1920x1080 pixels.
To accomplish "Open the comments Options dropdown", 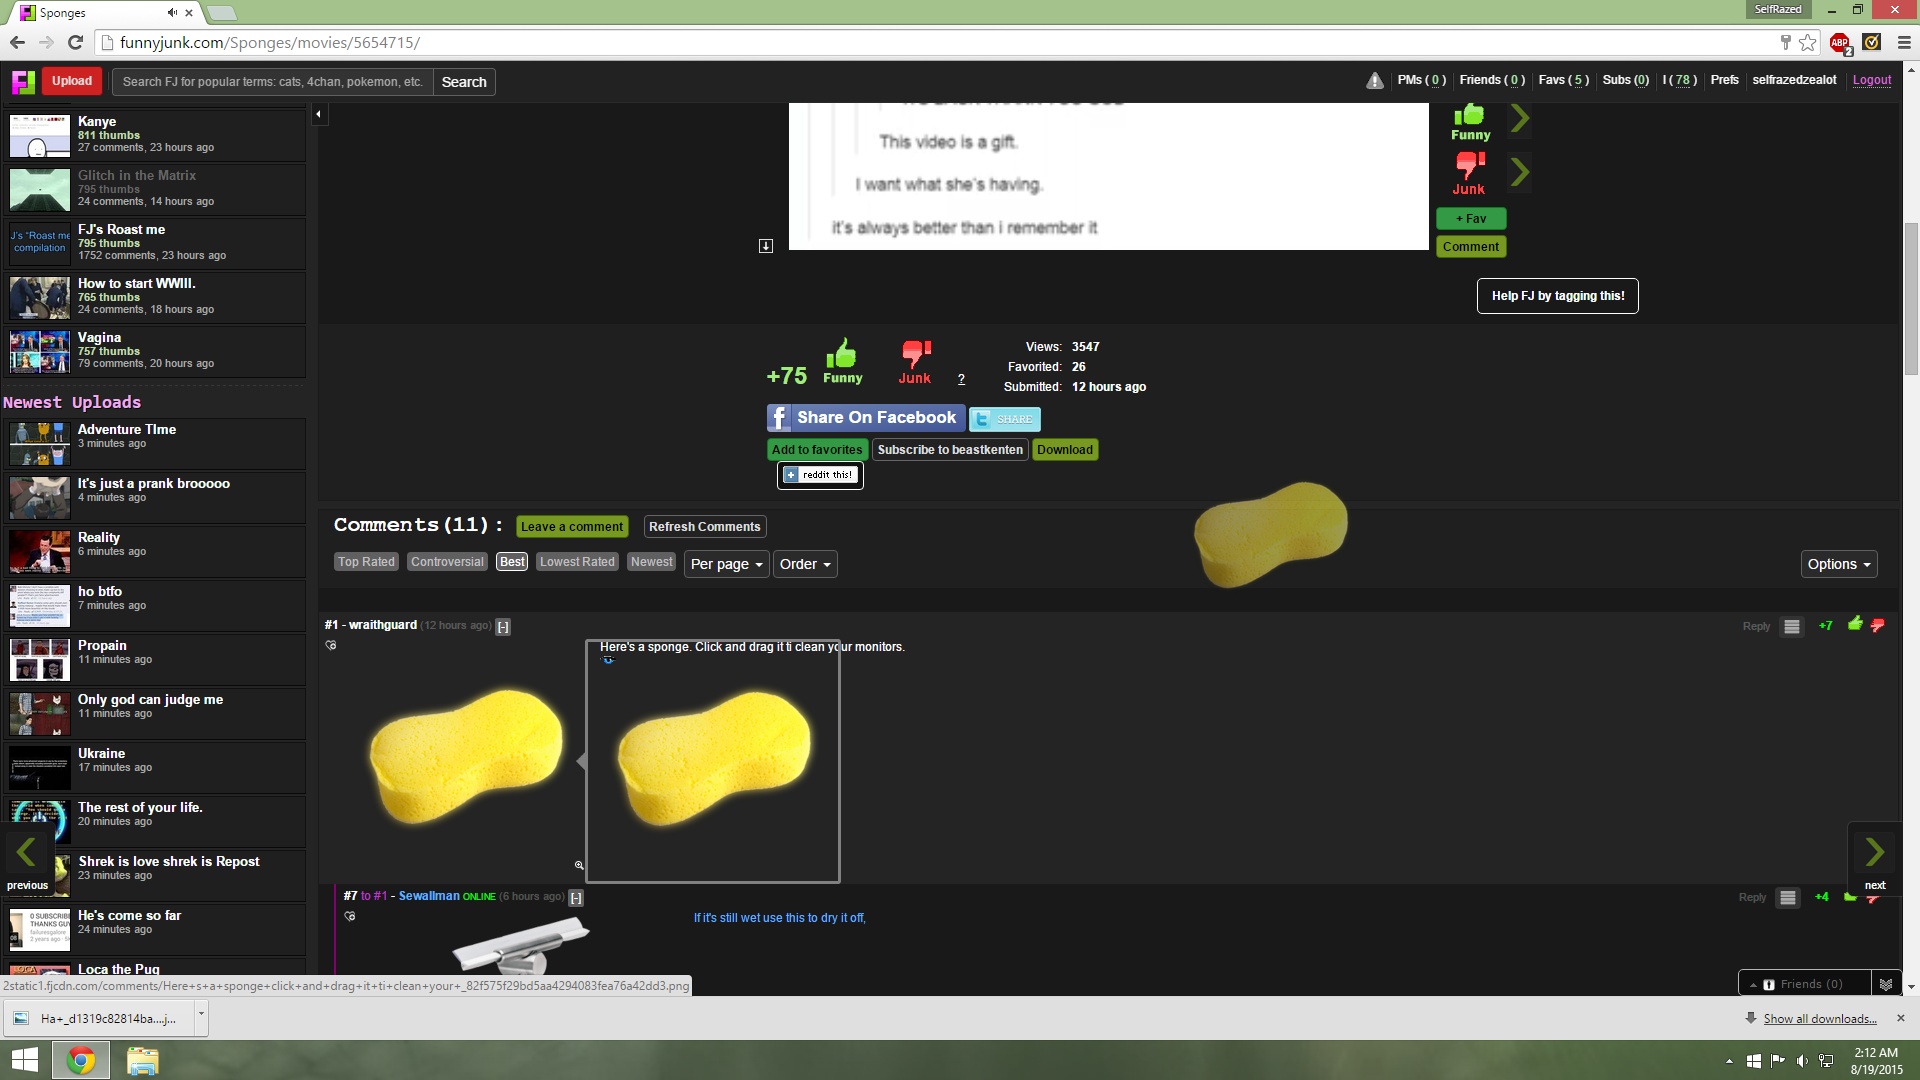I will [x=1838, y=564].
